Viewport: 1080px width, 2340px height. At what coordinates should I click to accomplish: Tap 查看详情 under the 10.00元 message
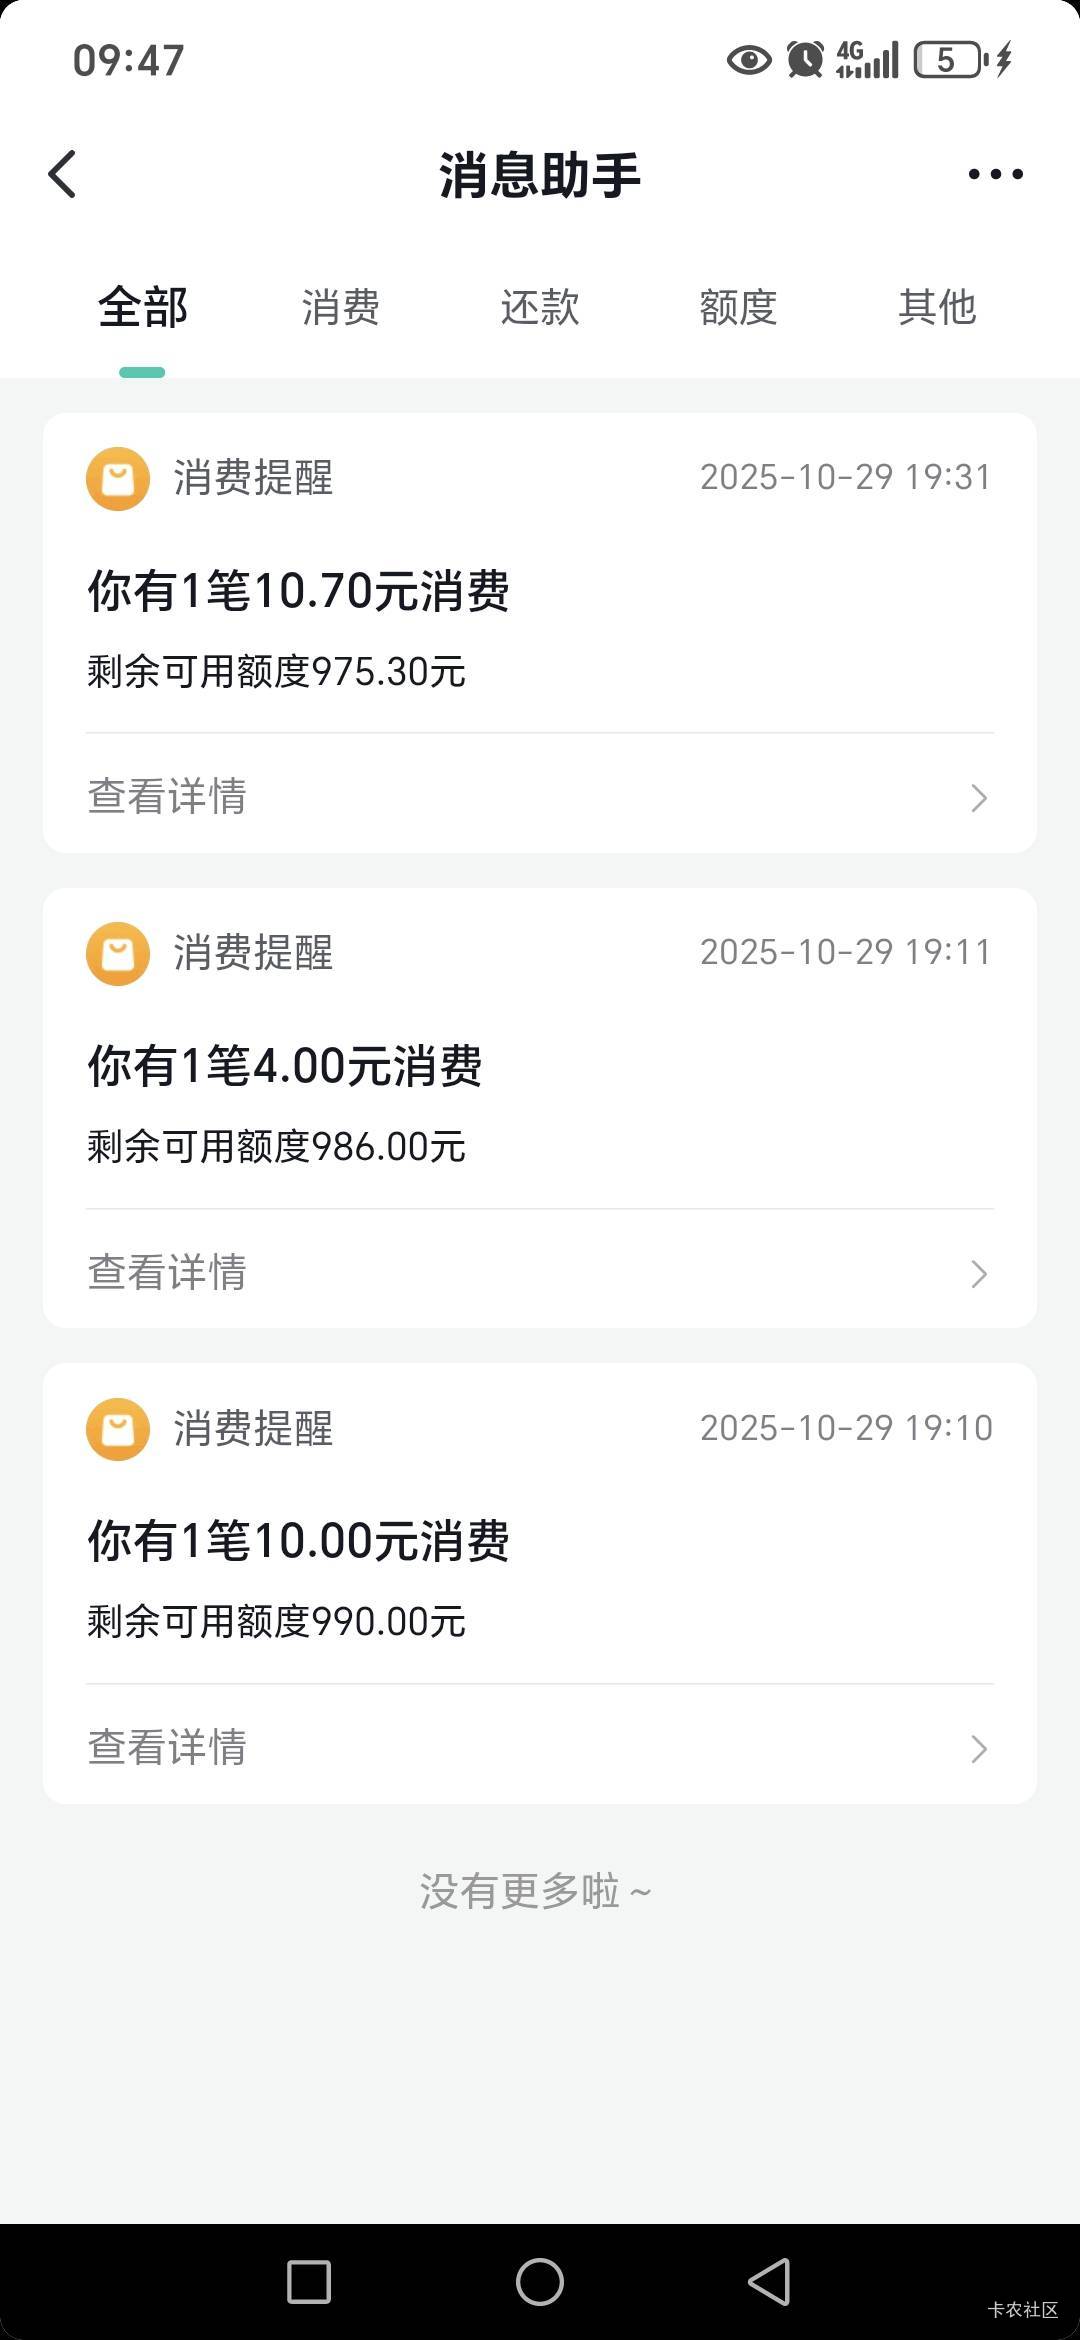[167, 1748]
